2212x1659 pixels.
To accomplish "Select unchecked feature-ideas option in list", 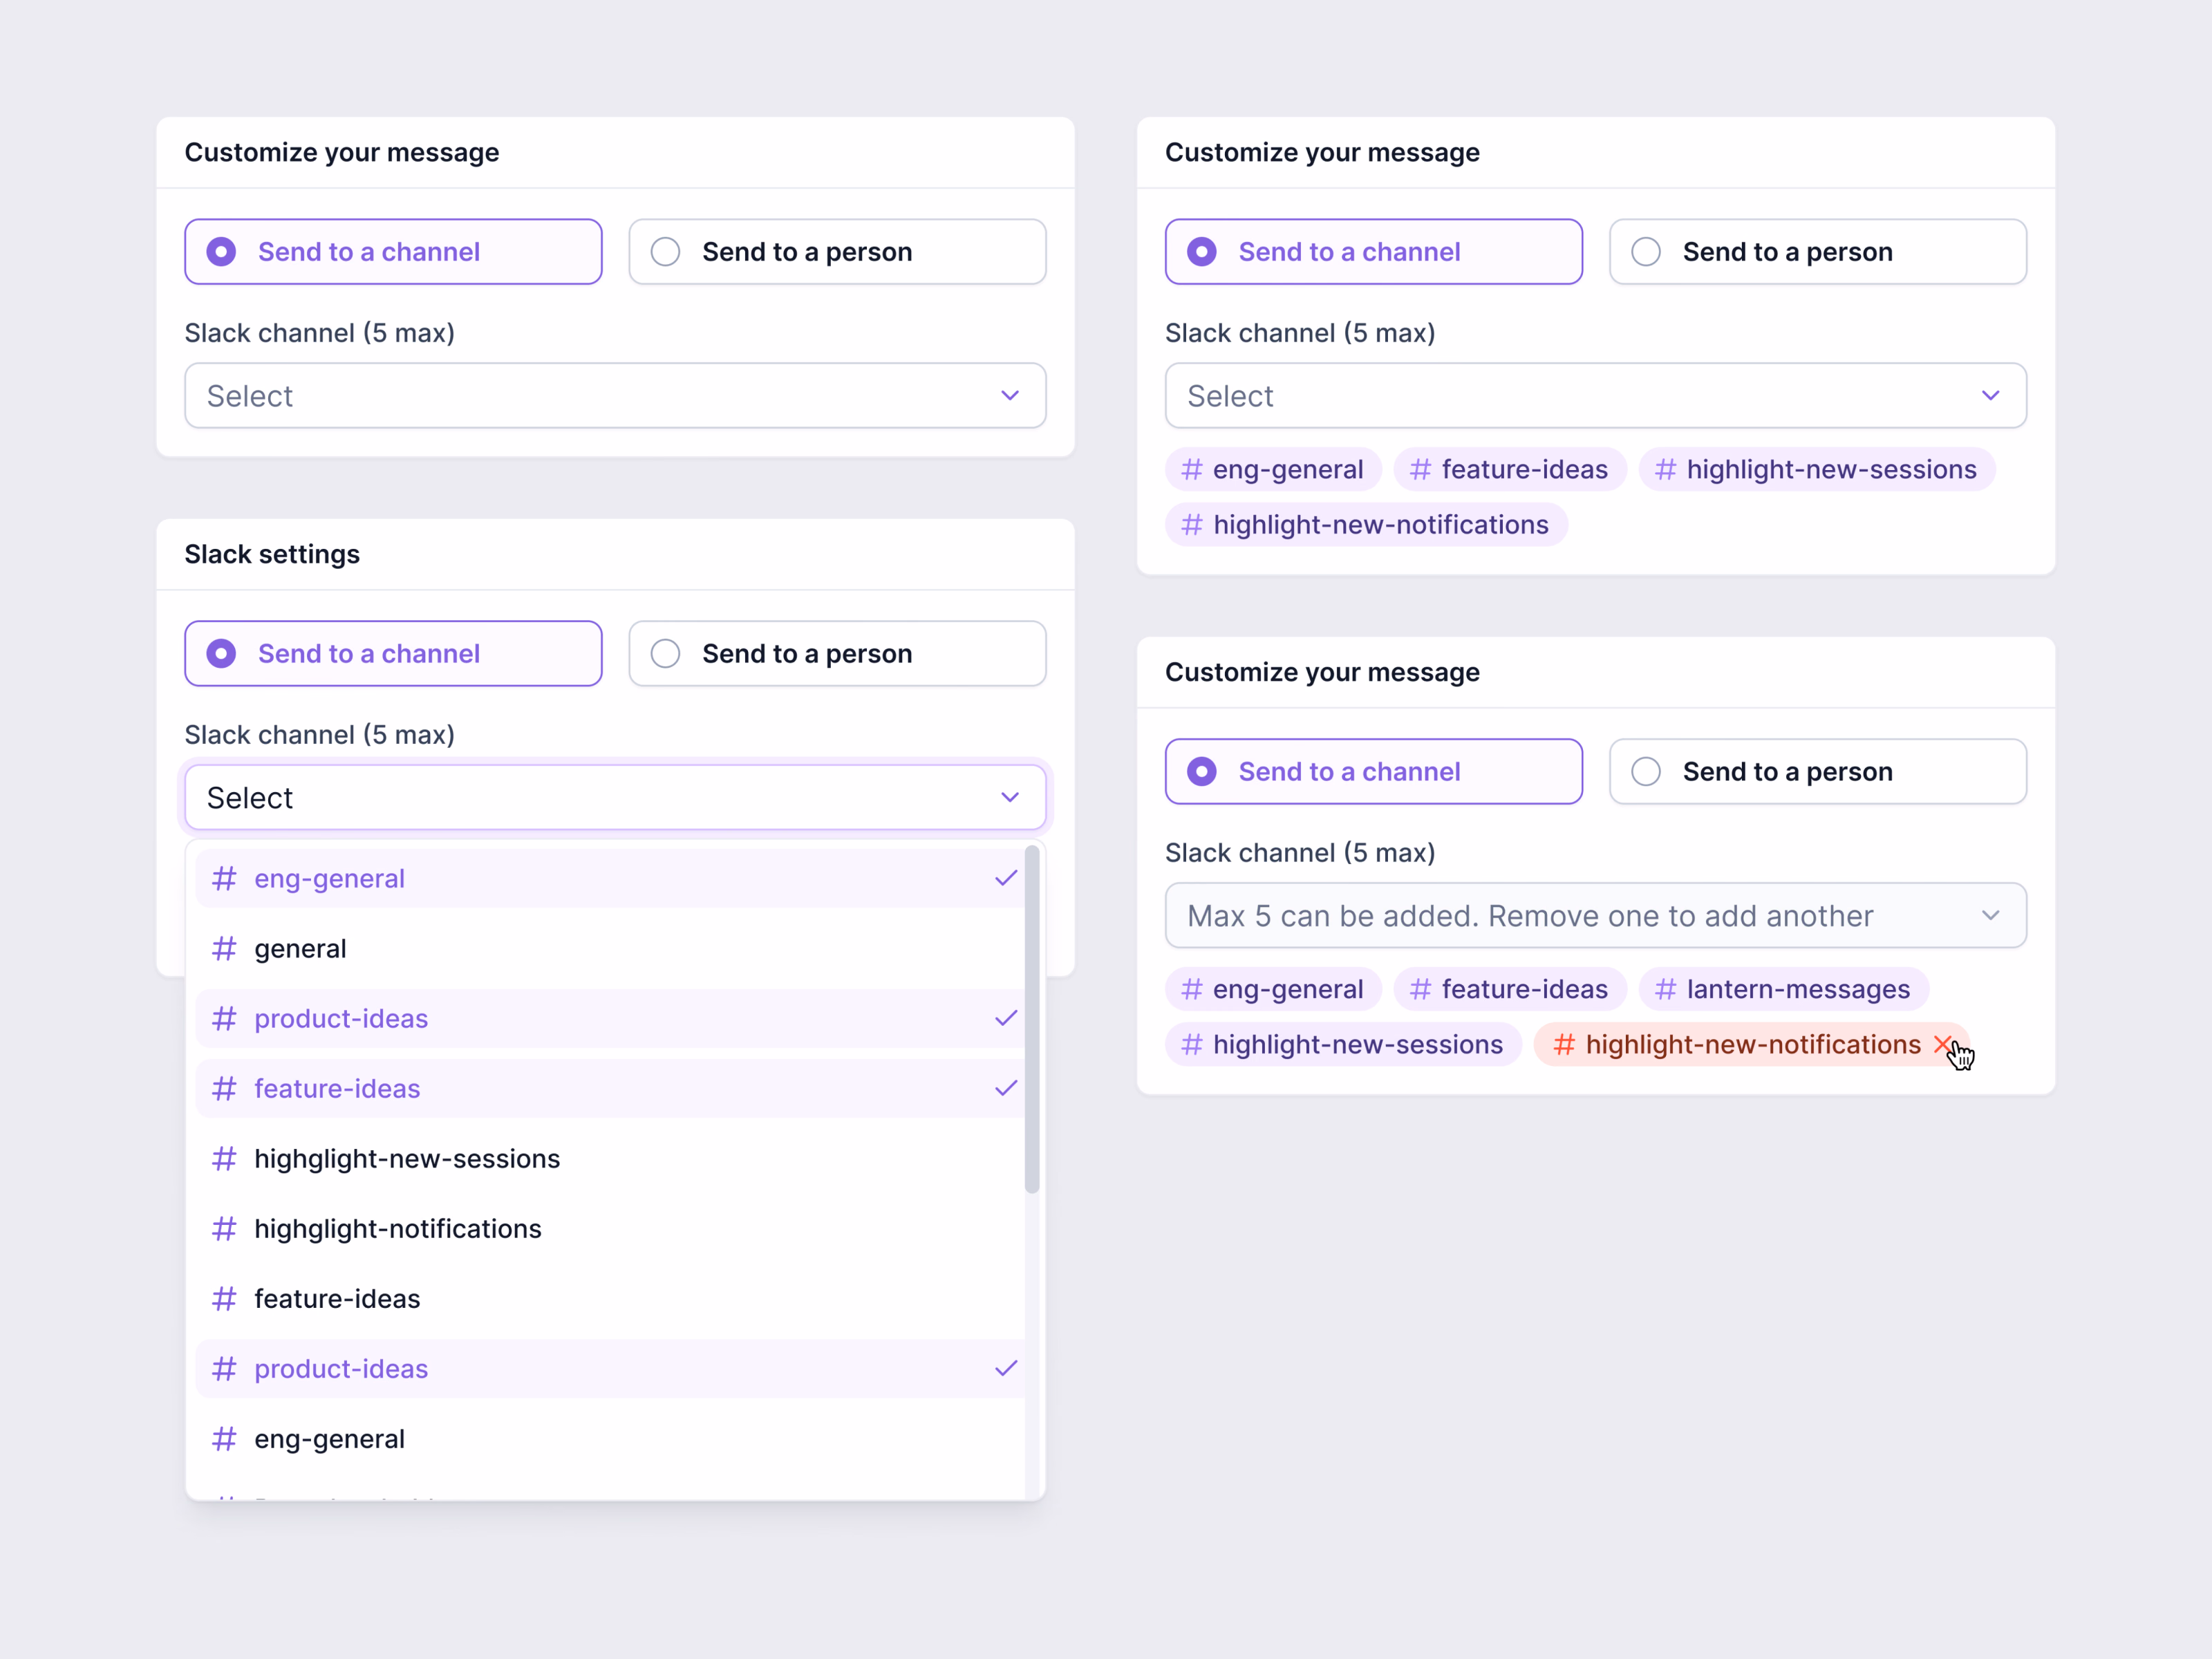I will point(610,1299).
